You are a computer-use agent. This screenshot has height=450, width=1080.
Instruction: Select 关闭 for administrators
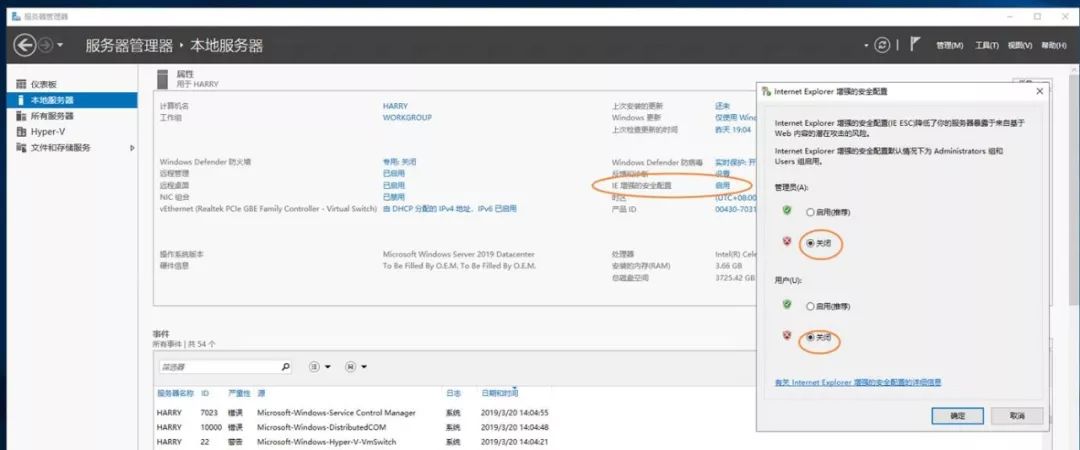(x=810, y=243)
